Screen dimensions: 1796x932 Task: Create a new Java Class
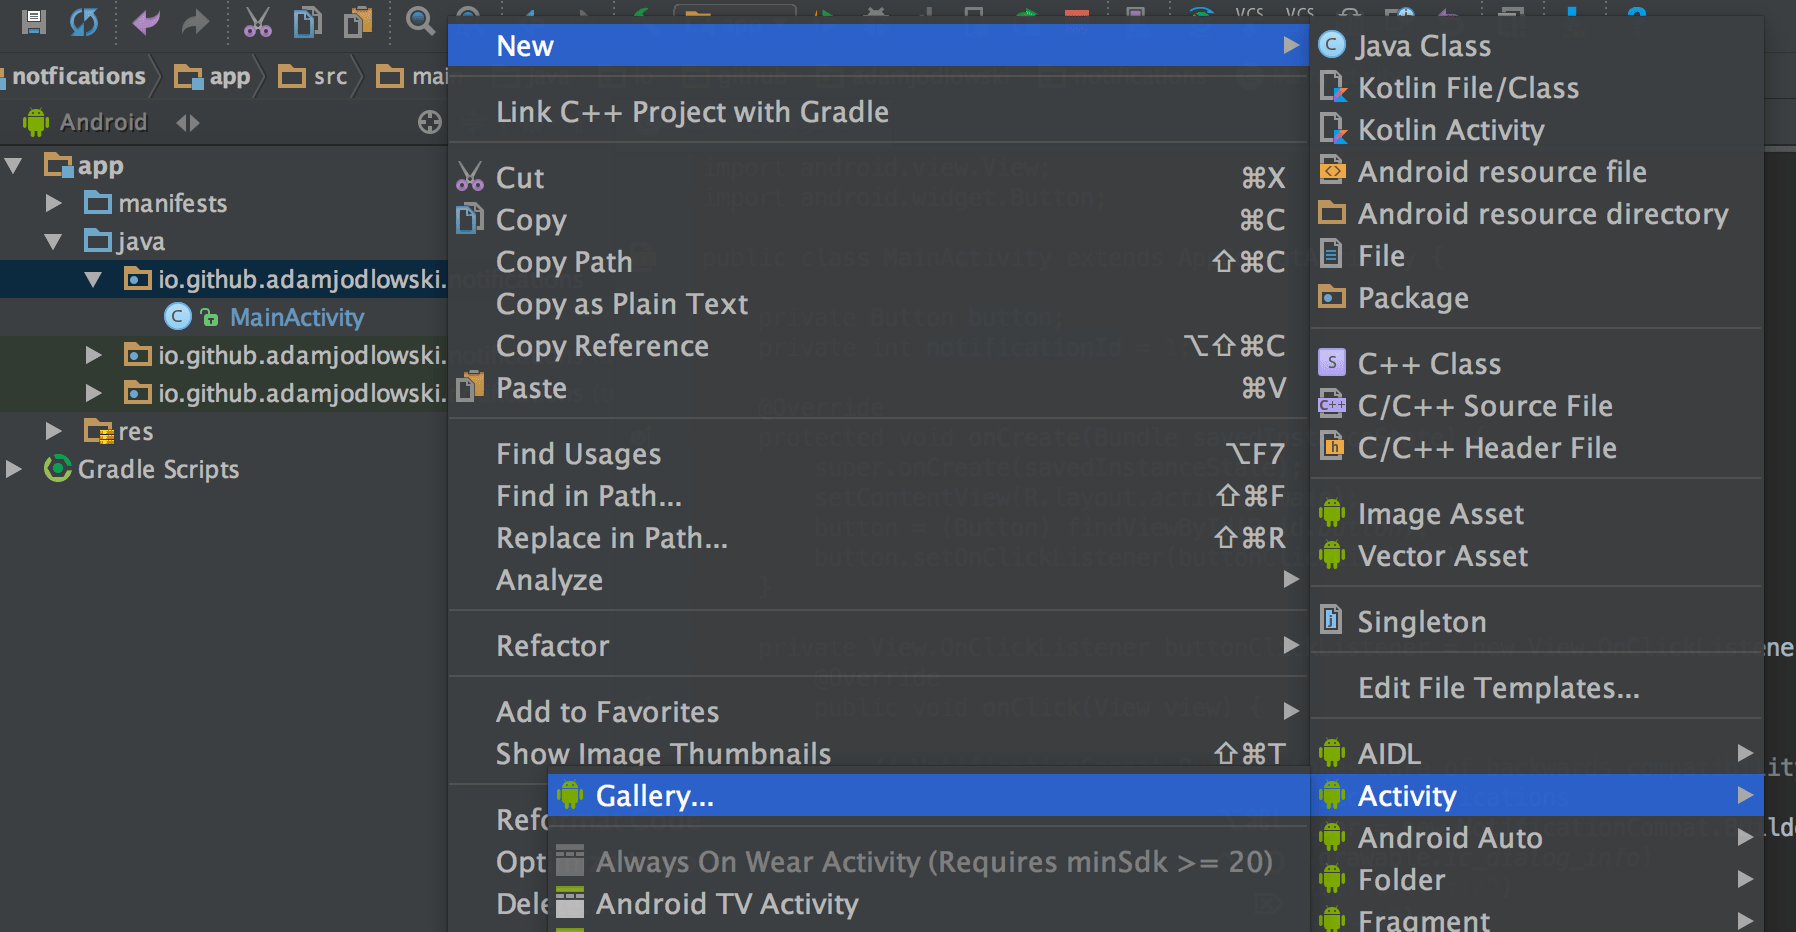point(1536,46)
